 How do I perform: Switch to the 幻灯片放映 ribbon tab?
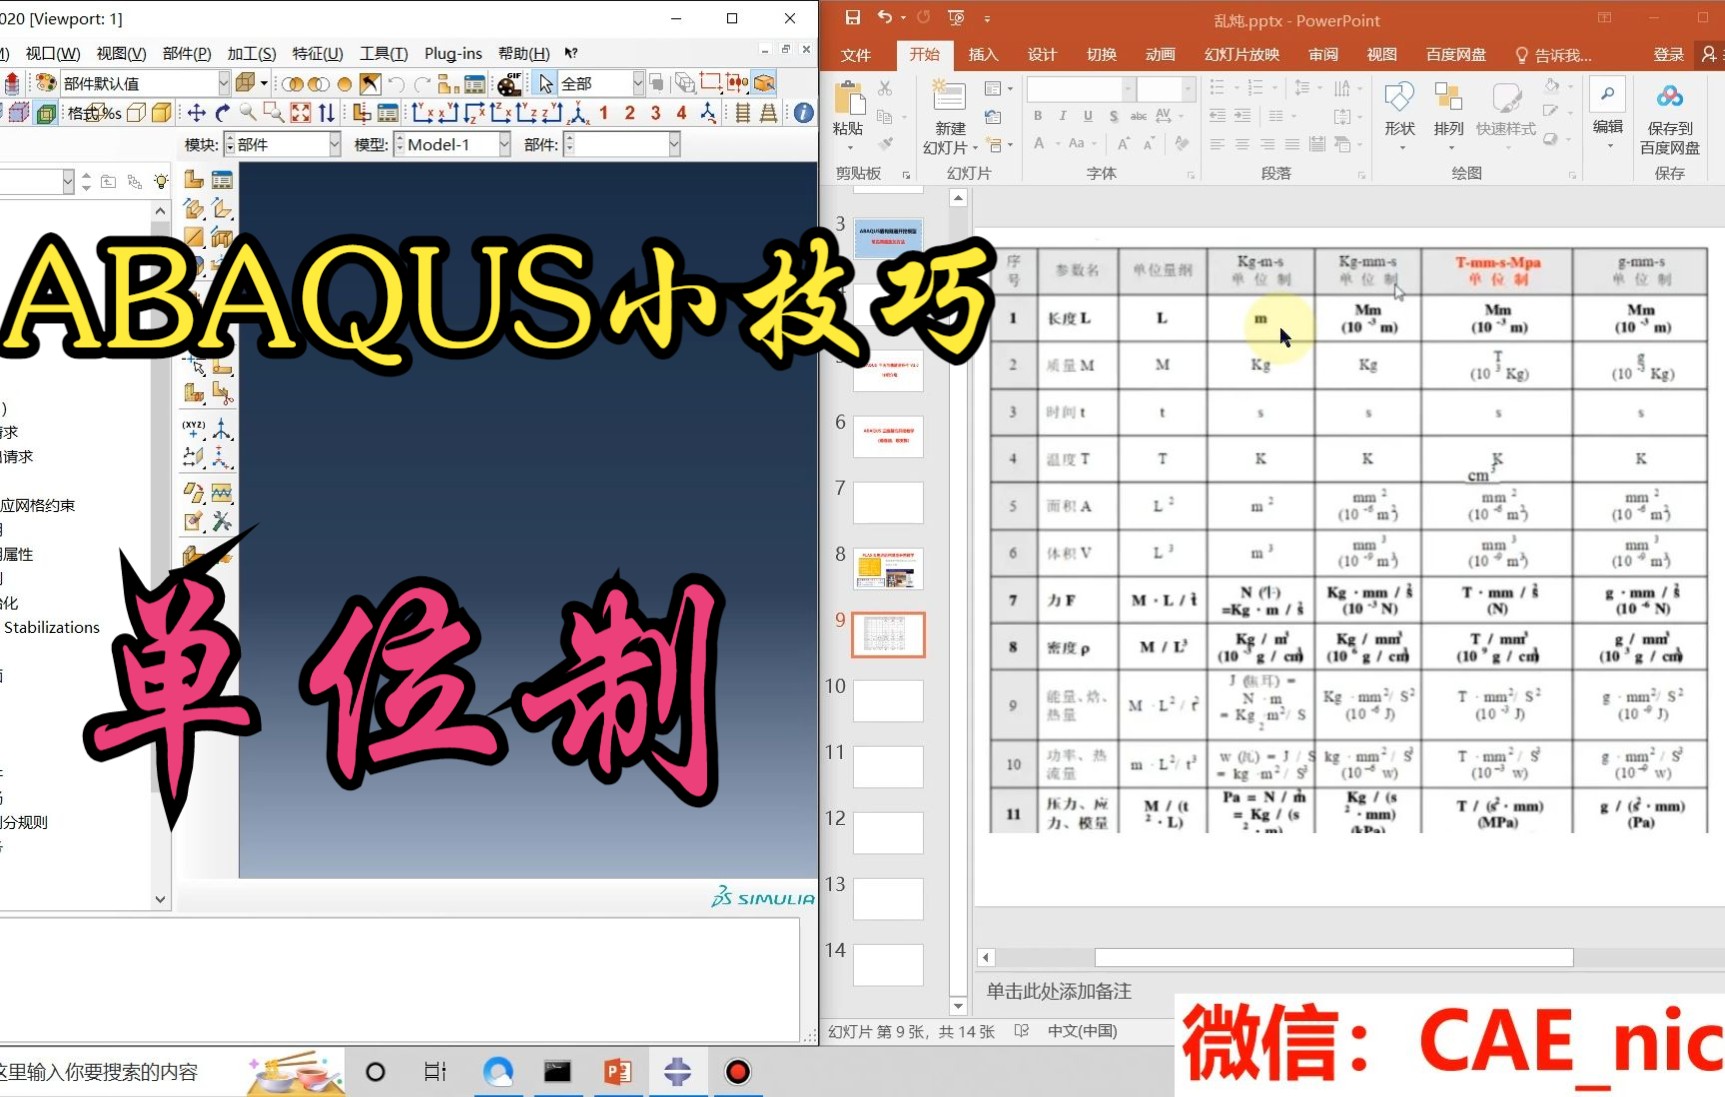point(1242,54)
